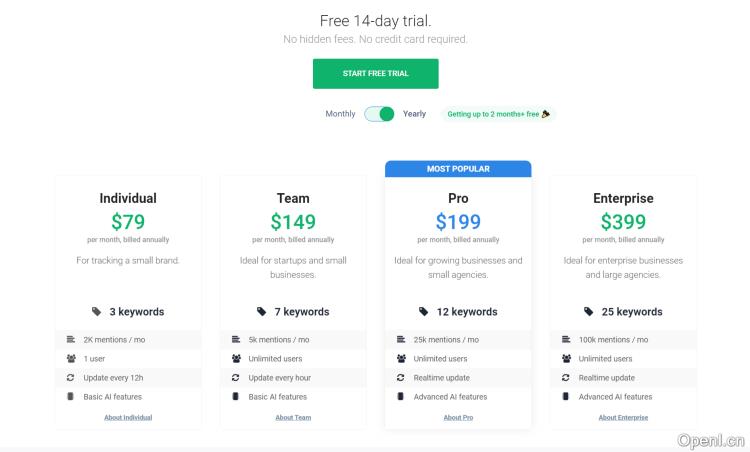750x452 pixels.
Task: Start the free trial
Action: (375, 74)
